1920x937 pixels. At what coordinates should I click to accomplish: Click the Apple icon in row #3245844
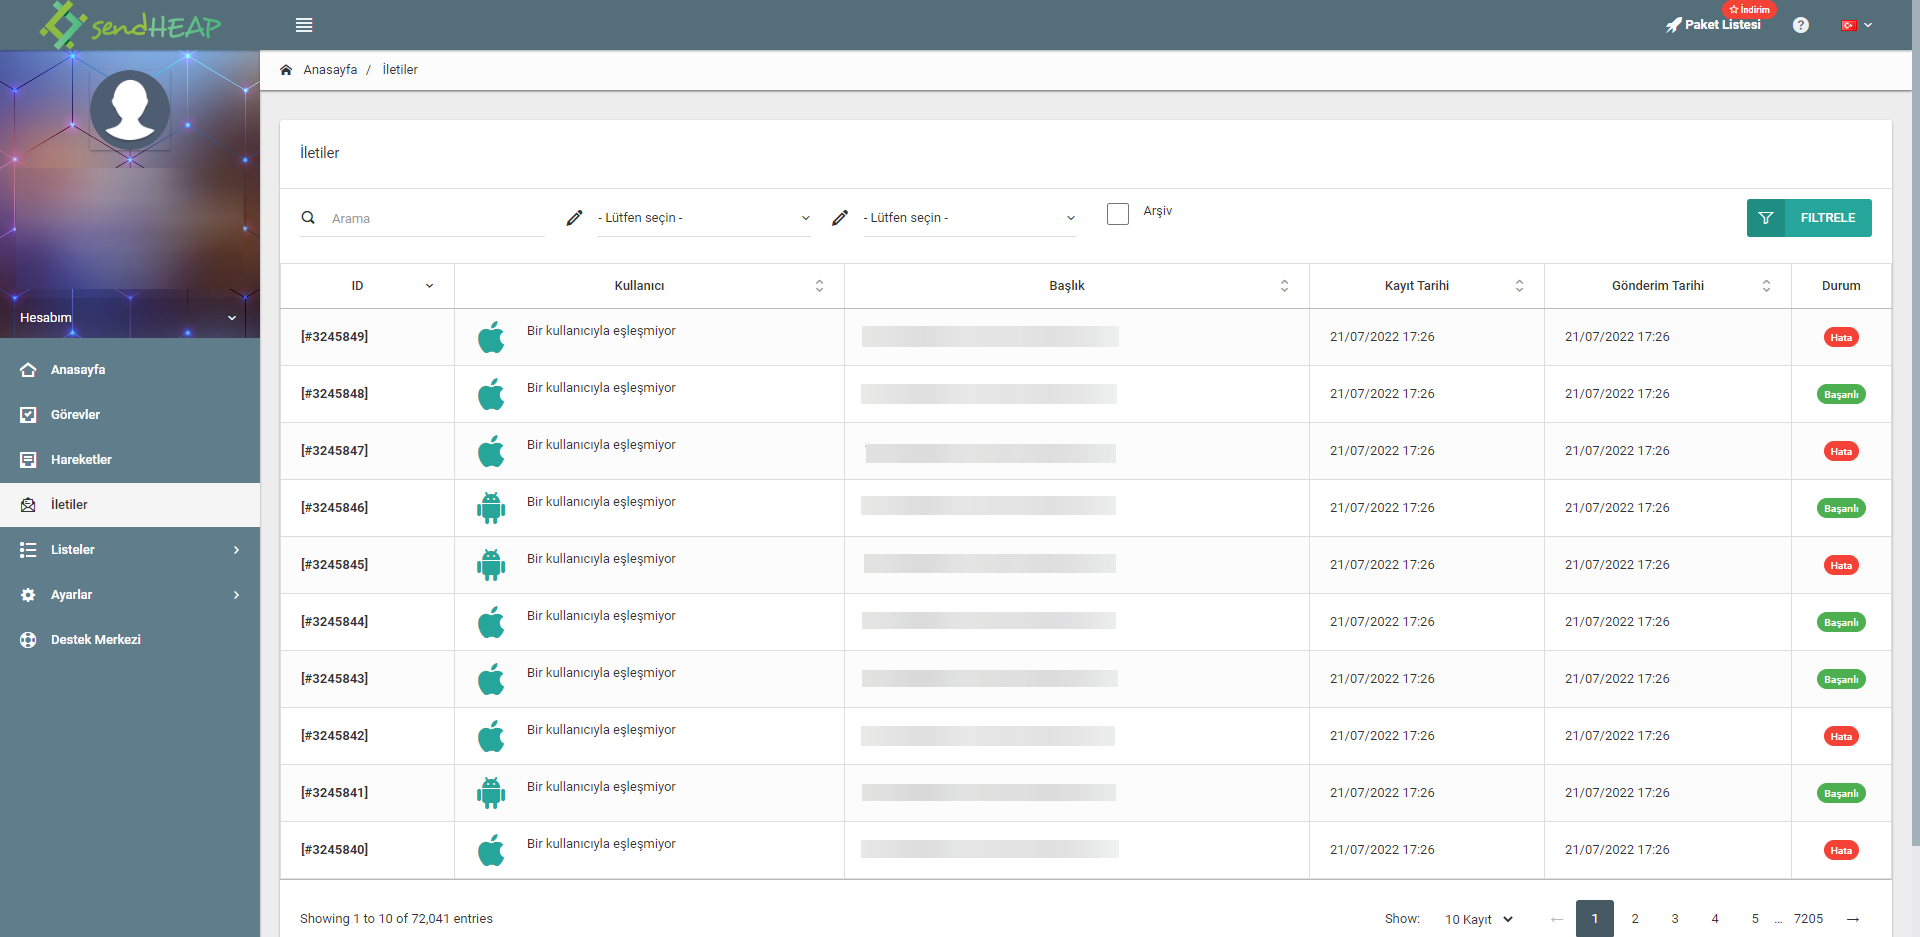[x=491, y=622]
